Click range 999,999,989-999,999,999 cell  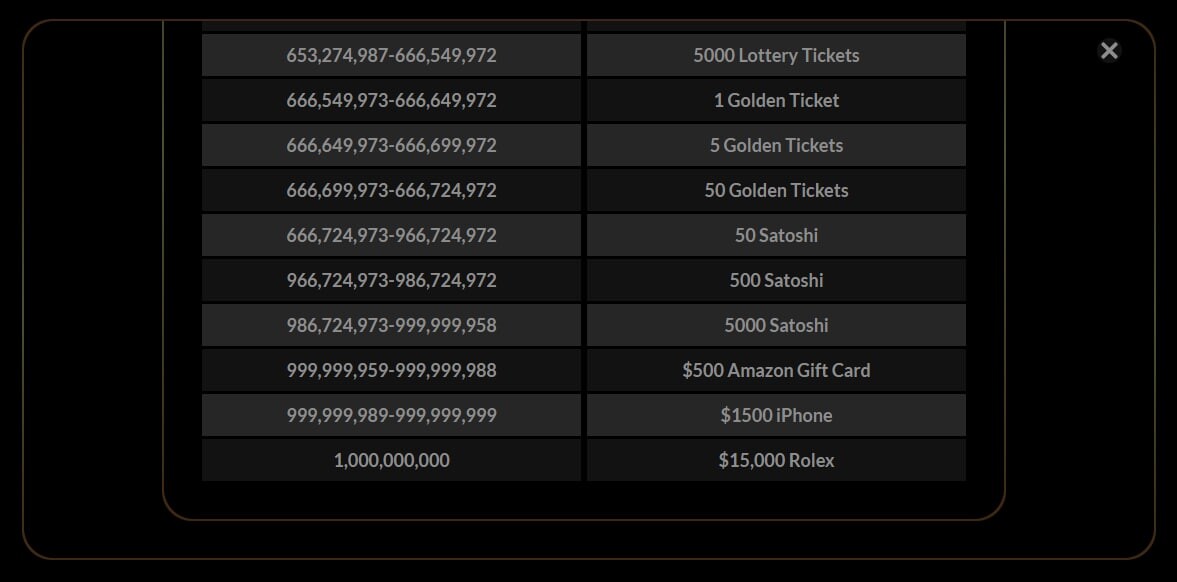coord(391,415)
